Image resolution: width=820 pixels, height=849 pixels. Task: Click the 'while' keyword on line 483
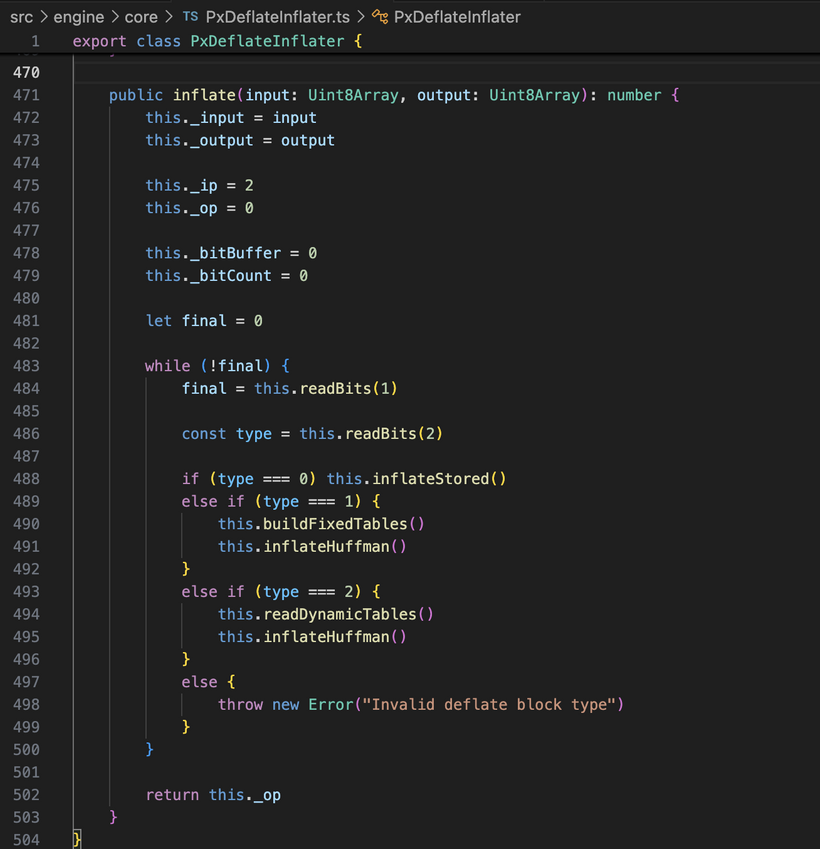tap(167, 366)
